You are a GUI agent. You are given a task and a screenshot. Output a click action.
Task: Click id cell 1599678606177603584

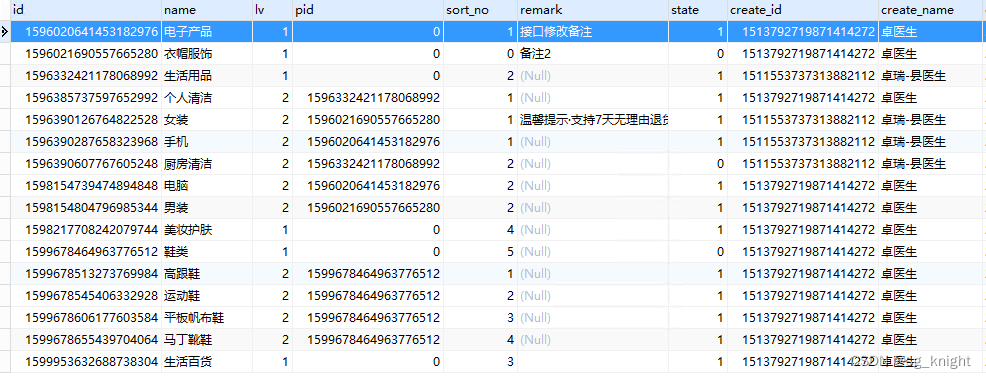tap(86, 318)
